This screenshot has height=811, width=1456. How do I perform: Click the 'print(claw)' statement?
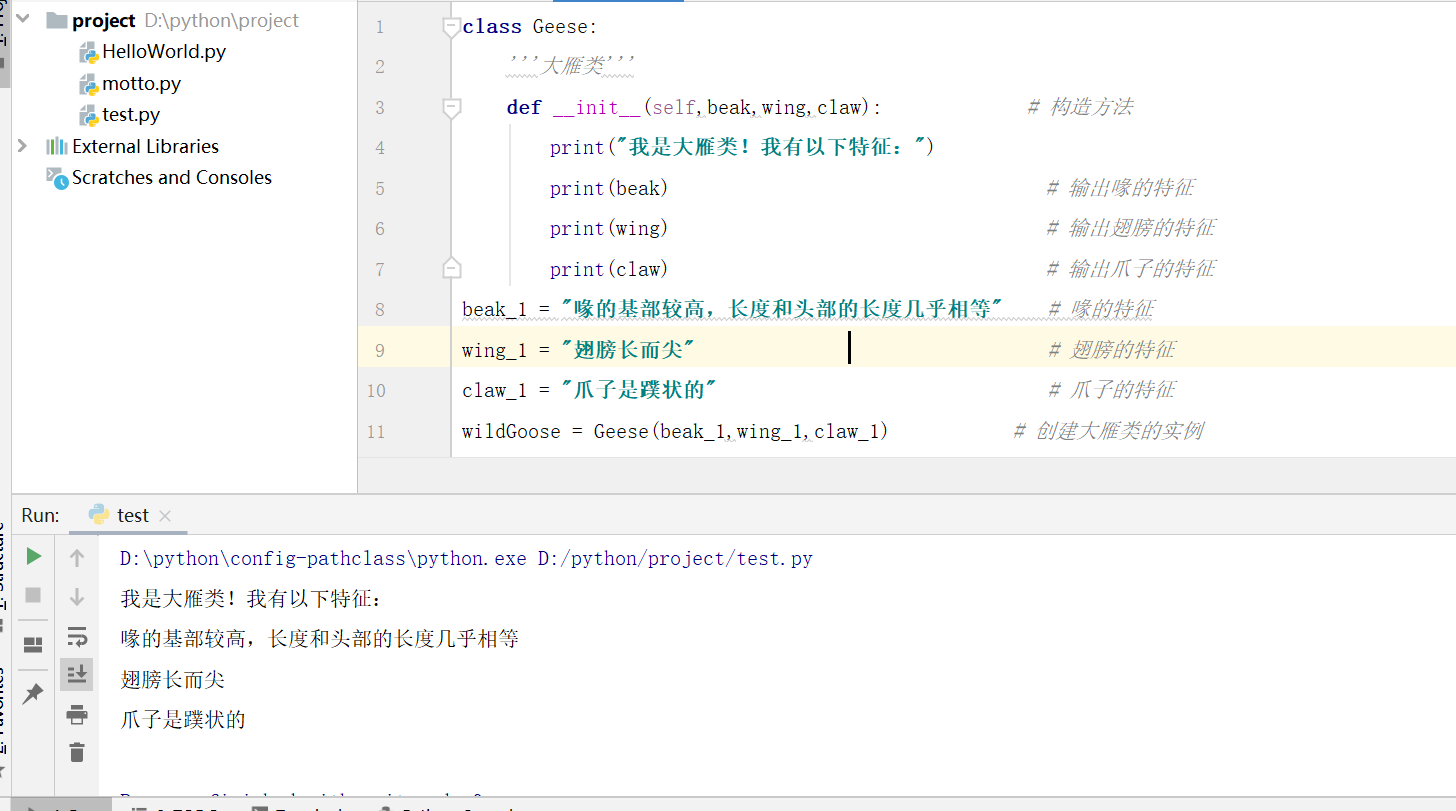click(609, 269)
